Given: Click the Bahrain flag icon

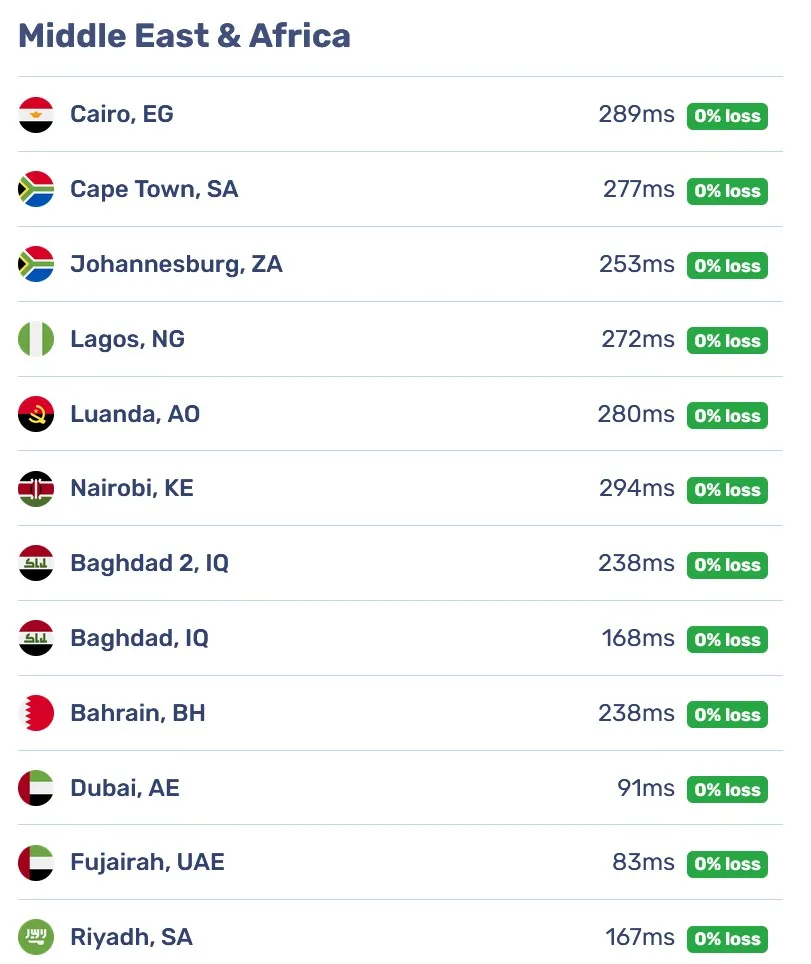Looking at the screenshot, I should point(36,713).
